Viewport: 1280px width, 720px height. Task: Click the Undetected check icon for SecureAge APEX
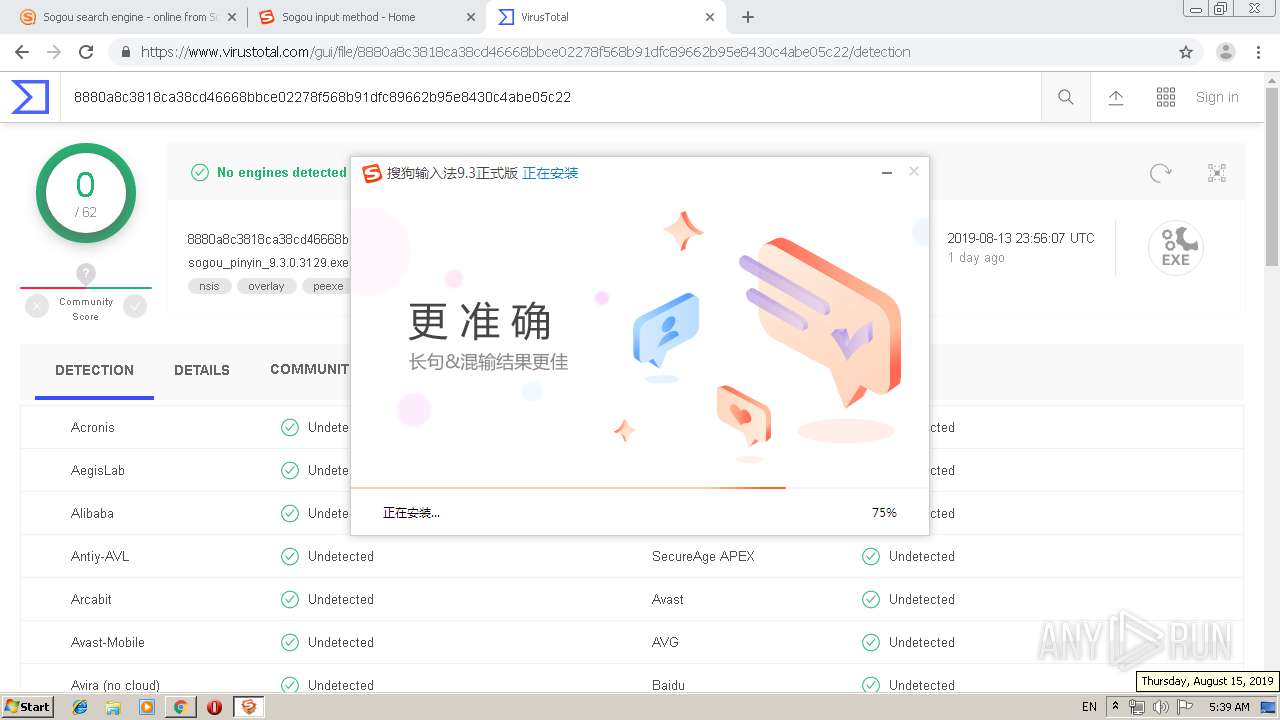[871, 556]
